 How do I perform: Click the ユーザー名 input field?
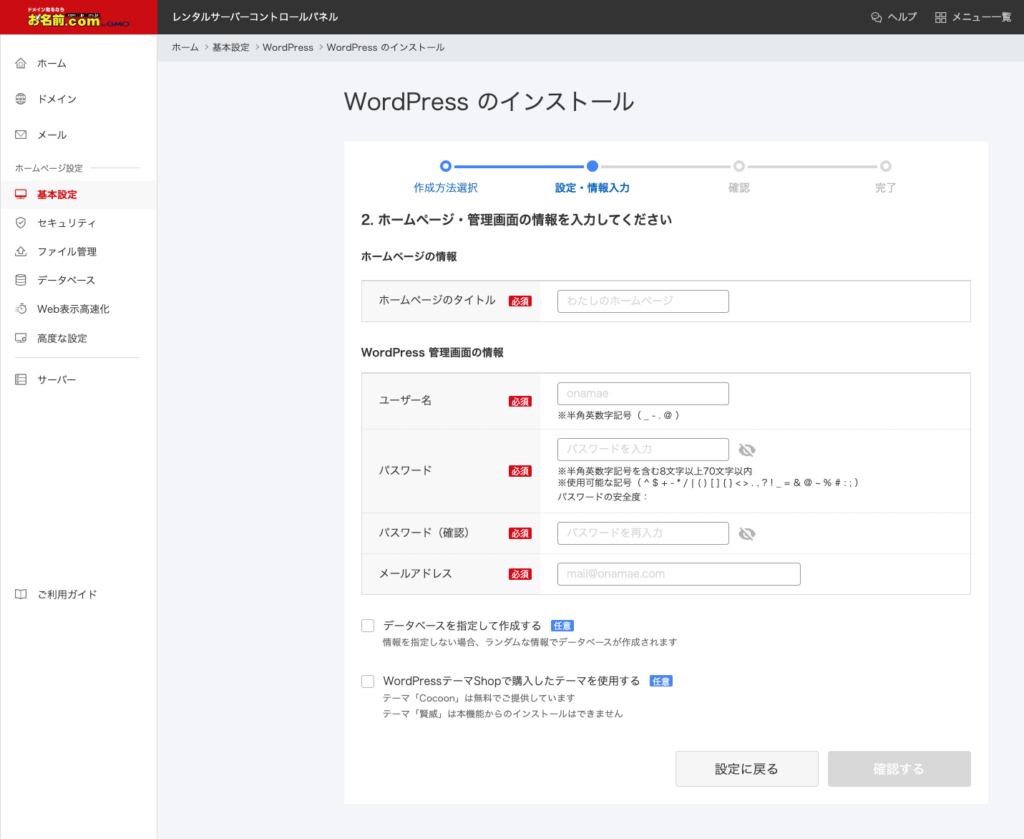(643, 394)
